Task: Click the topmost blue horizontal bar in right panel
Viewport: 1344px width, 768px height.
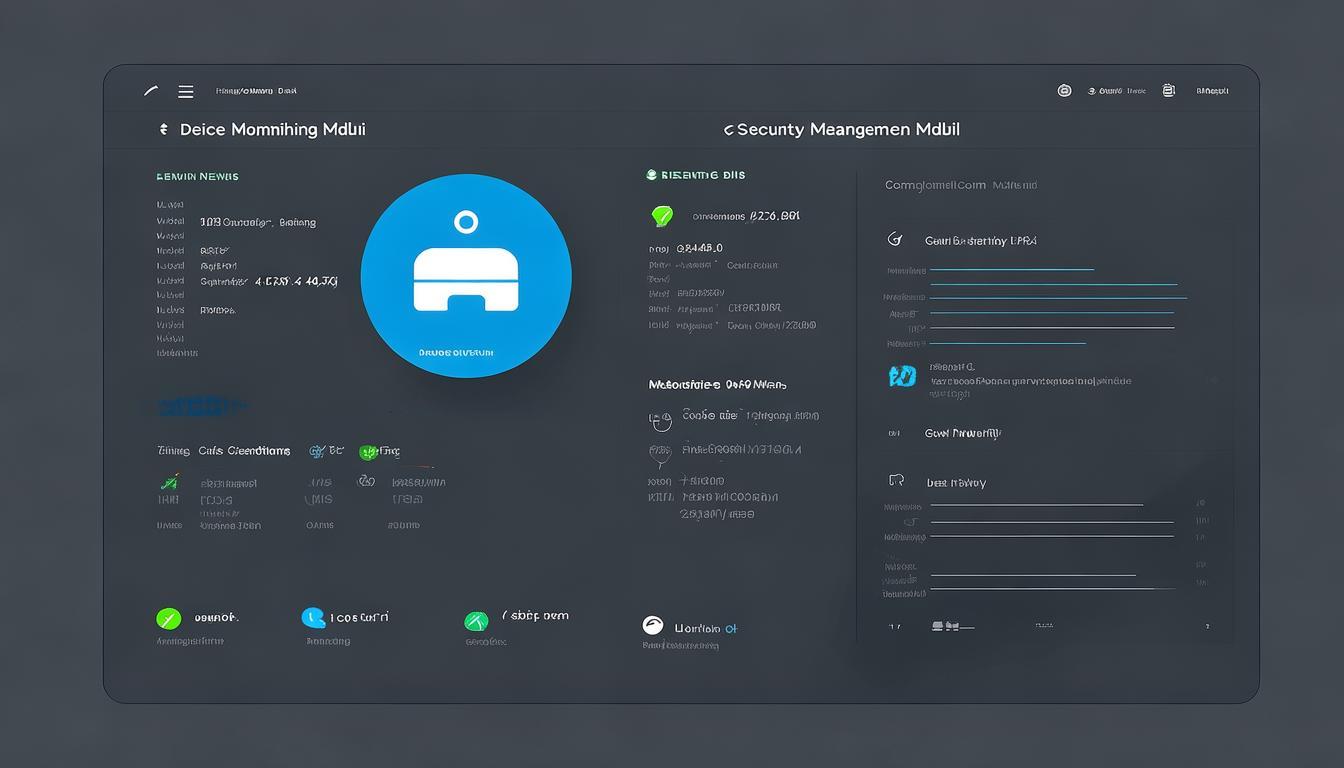Action: pyautogui.click(x=1012, y=269)
